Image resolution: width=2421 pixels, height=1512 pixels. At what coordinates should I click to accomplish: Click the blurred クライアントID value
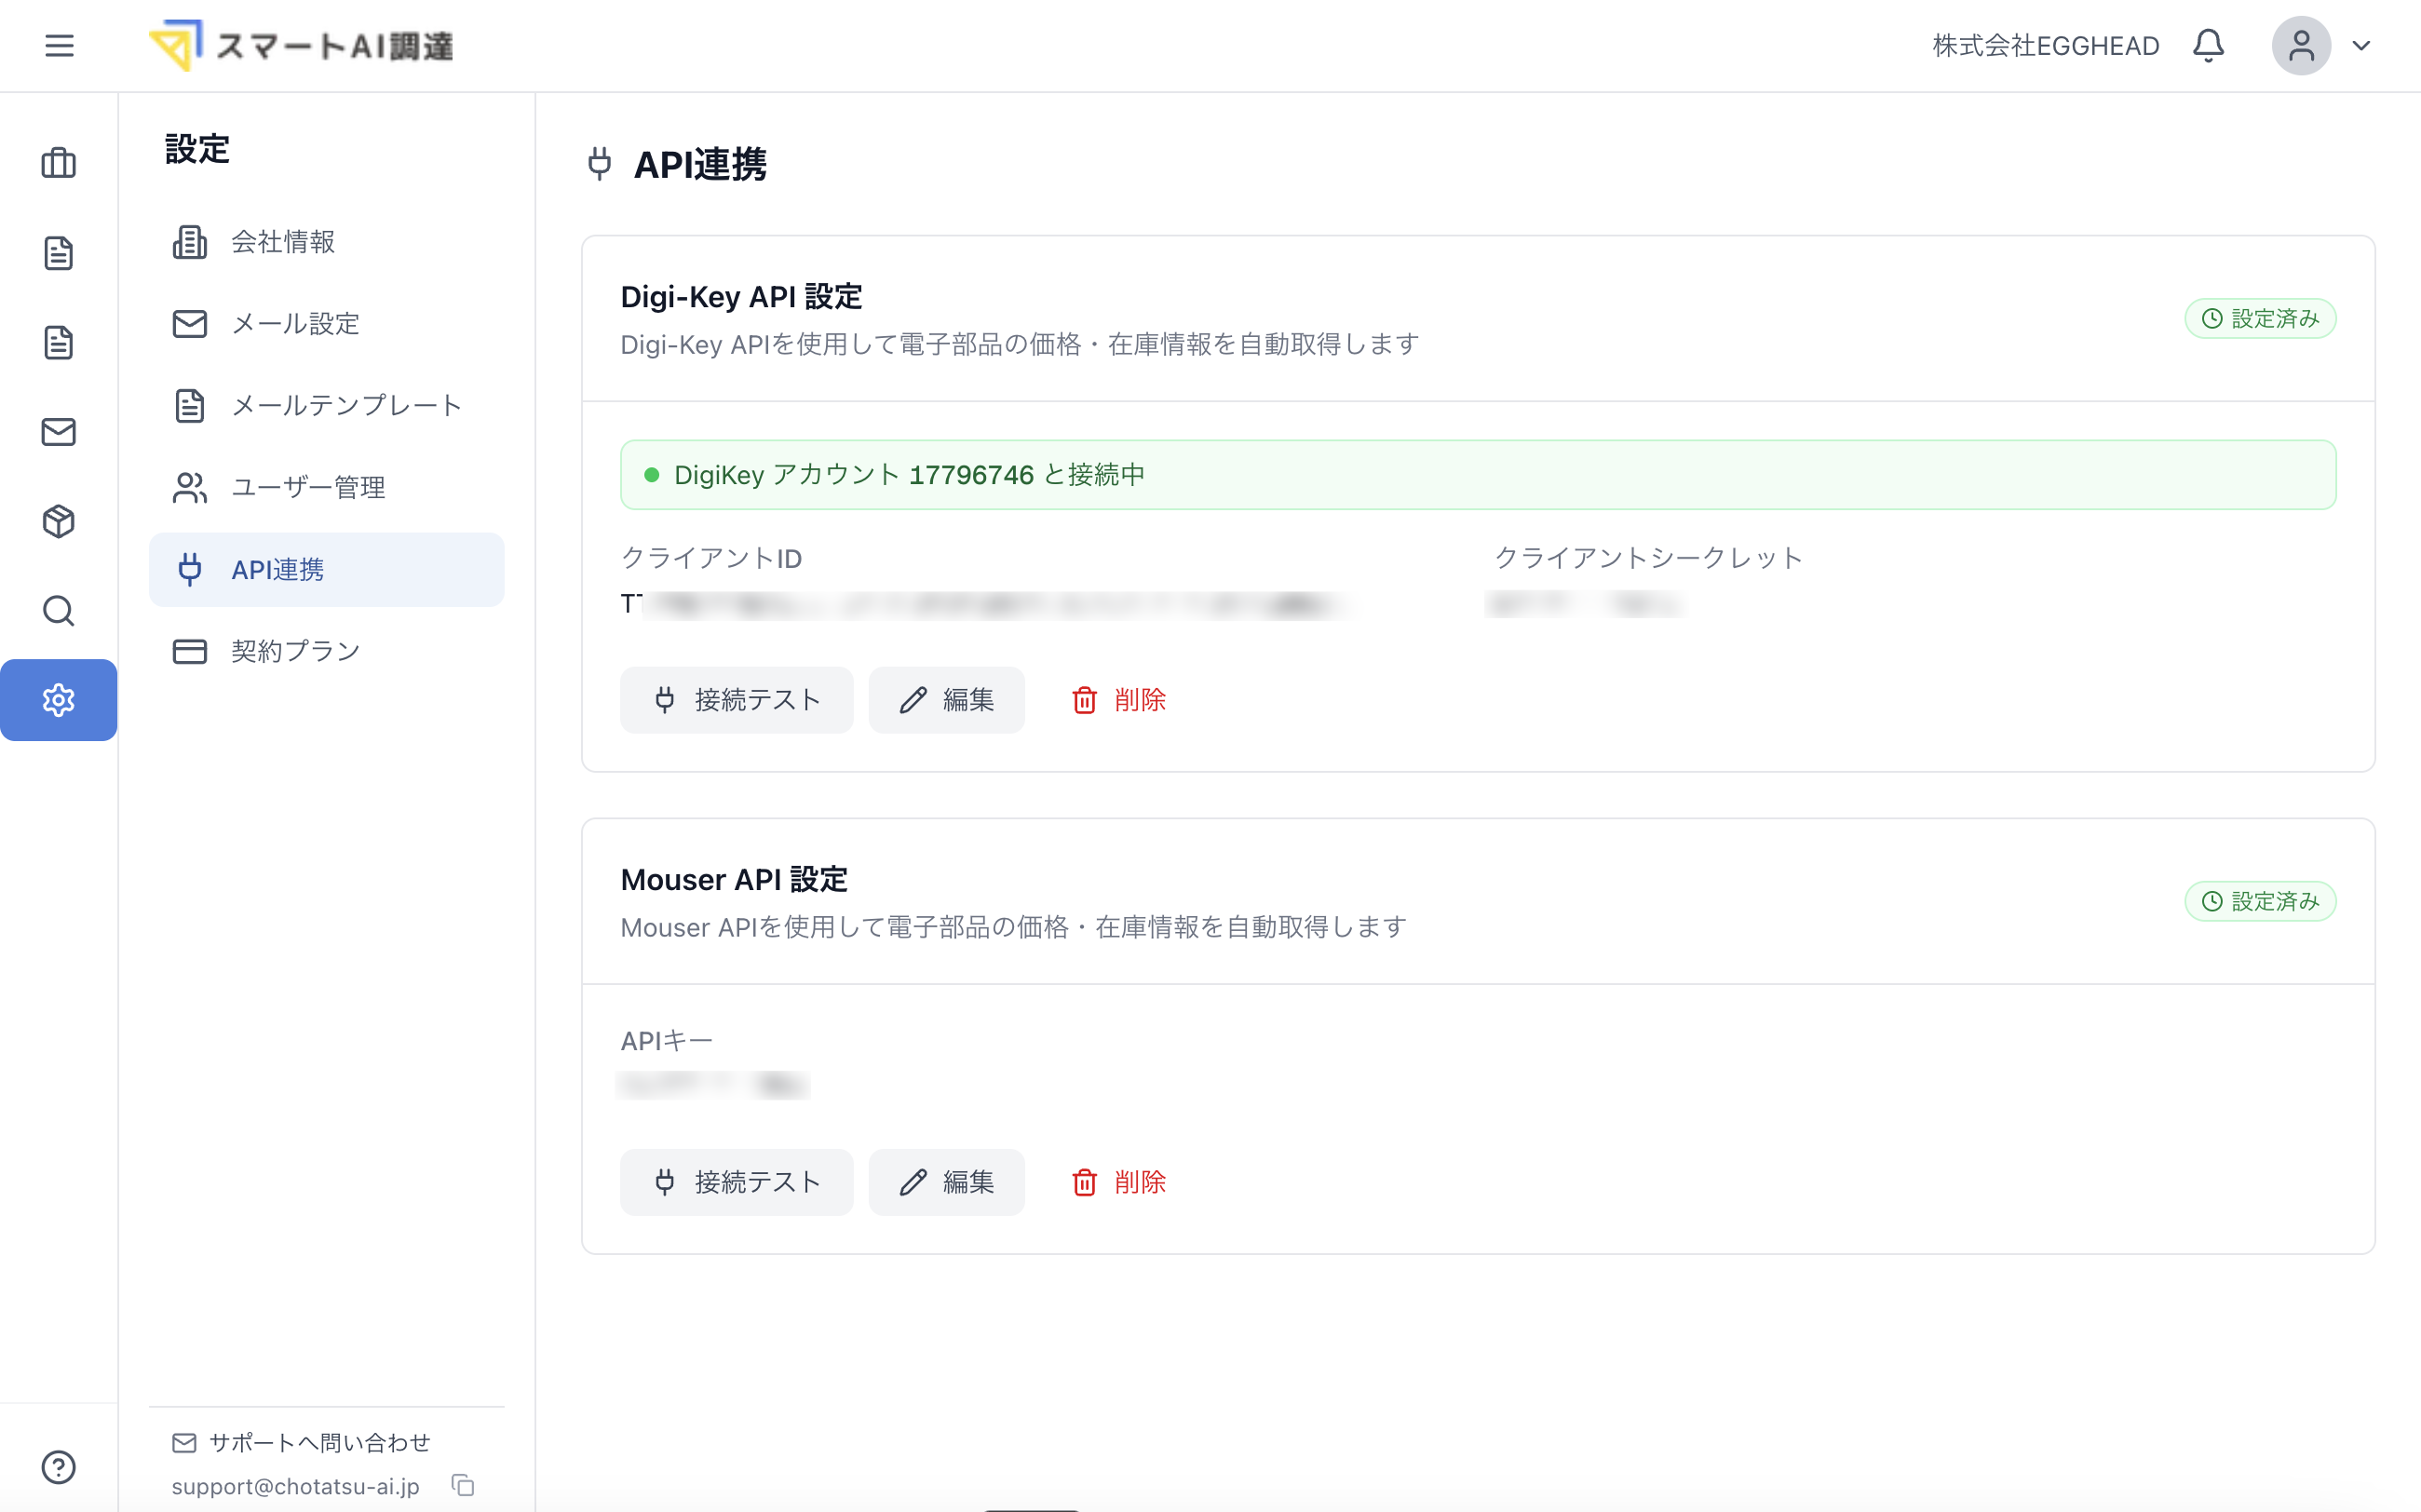(985, 604)
